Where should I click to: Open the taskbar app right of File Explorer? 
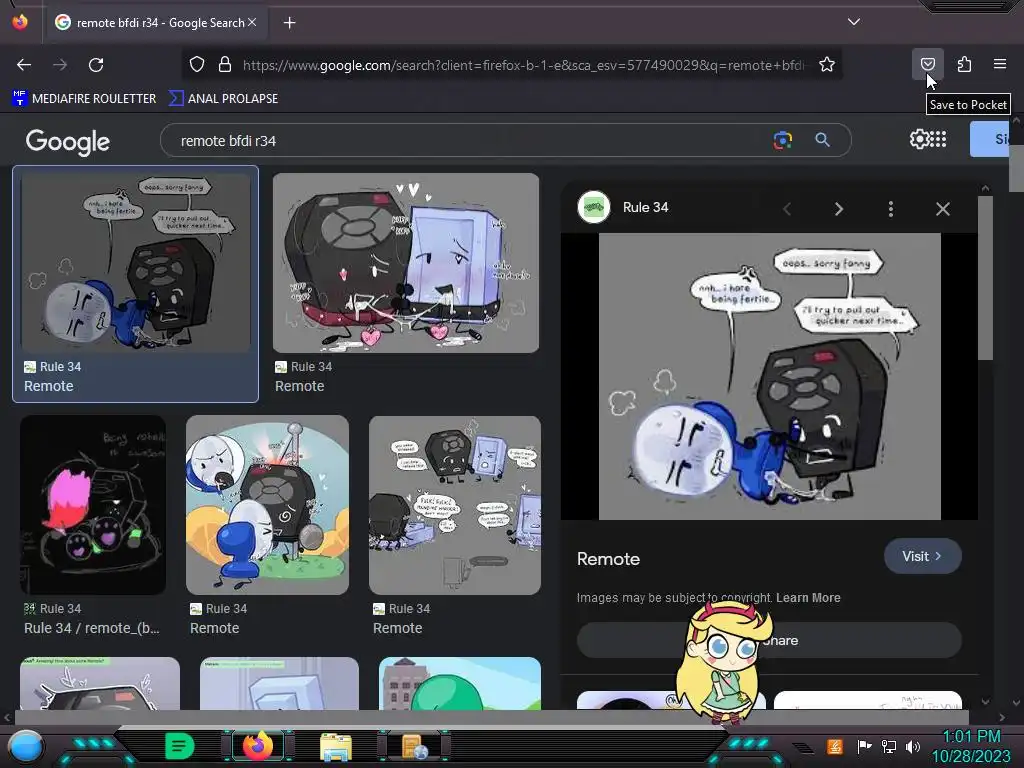tap(413, 746)
